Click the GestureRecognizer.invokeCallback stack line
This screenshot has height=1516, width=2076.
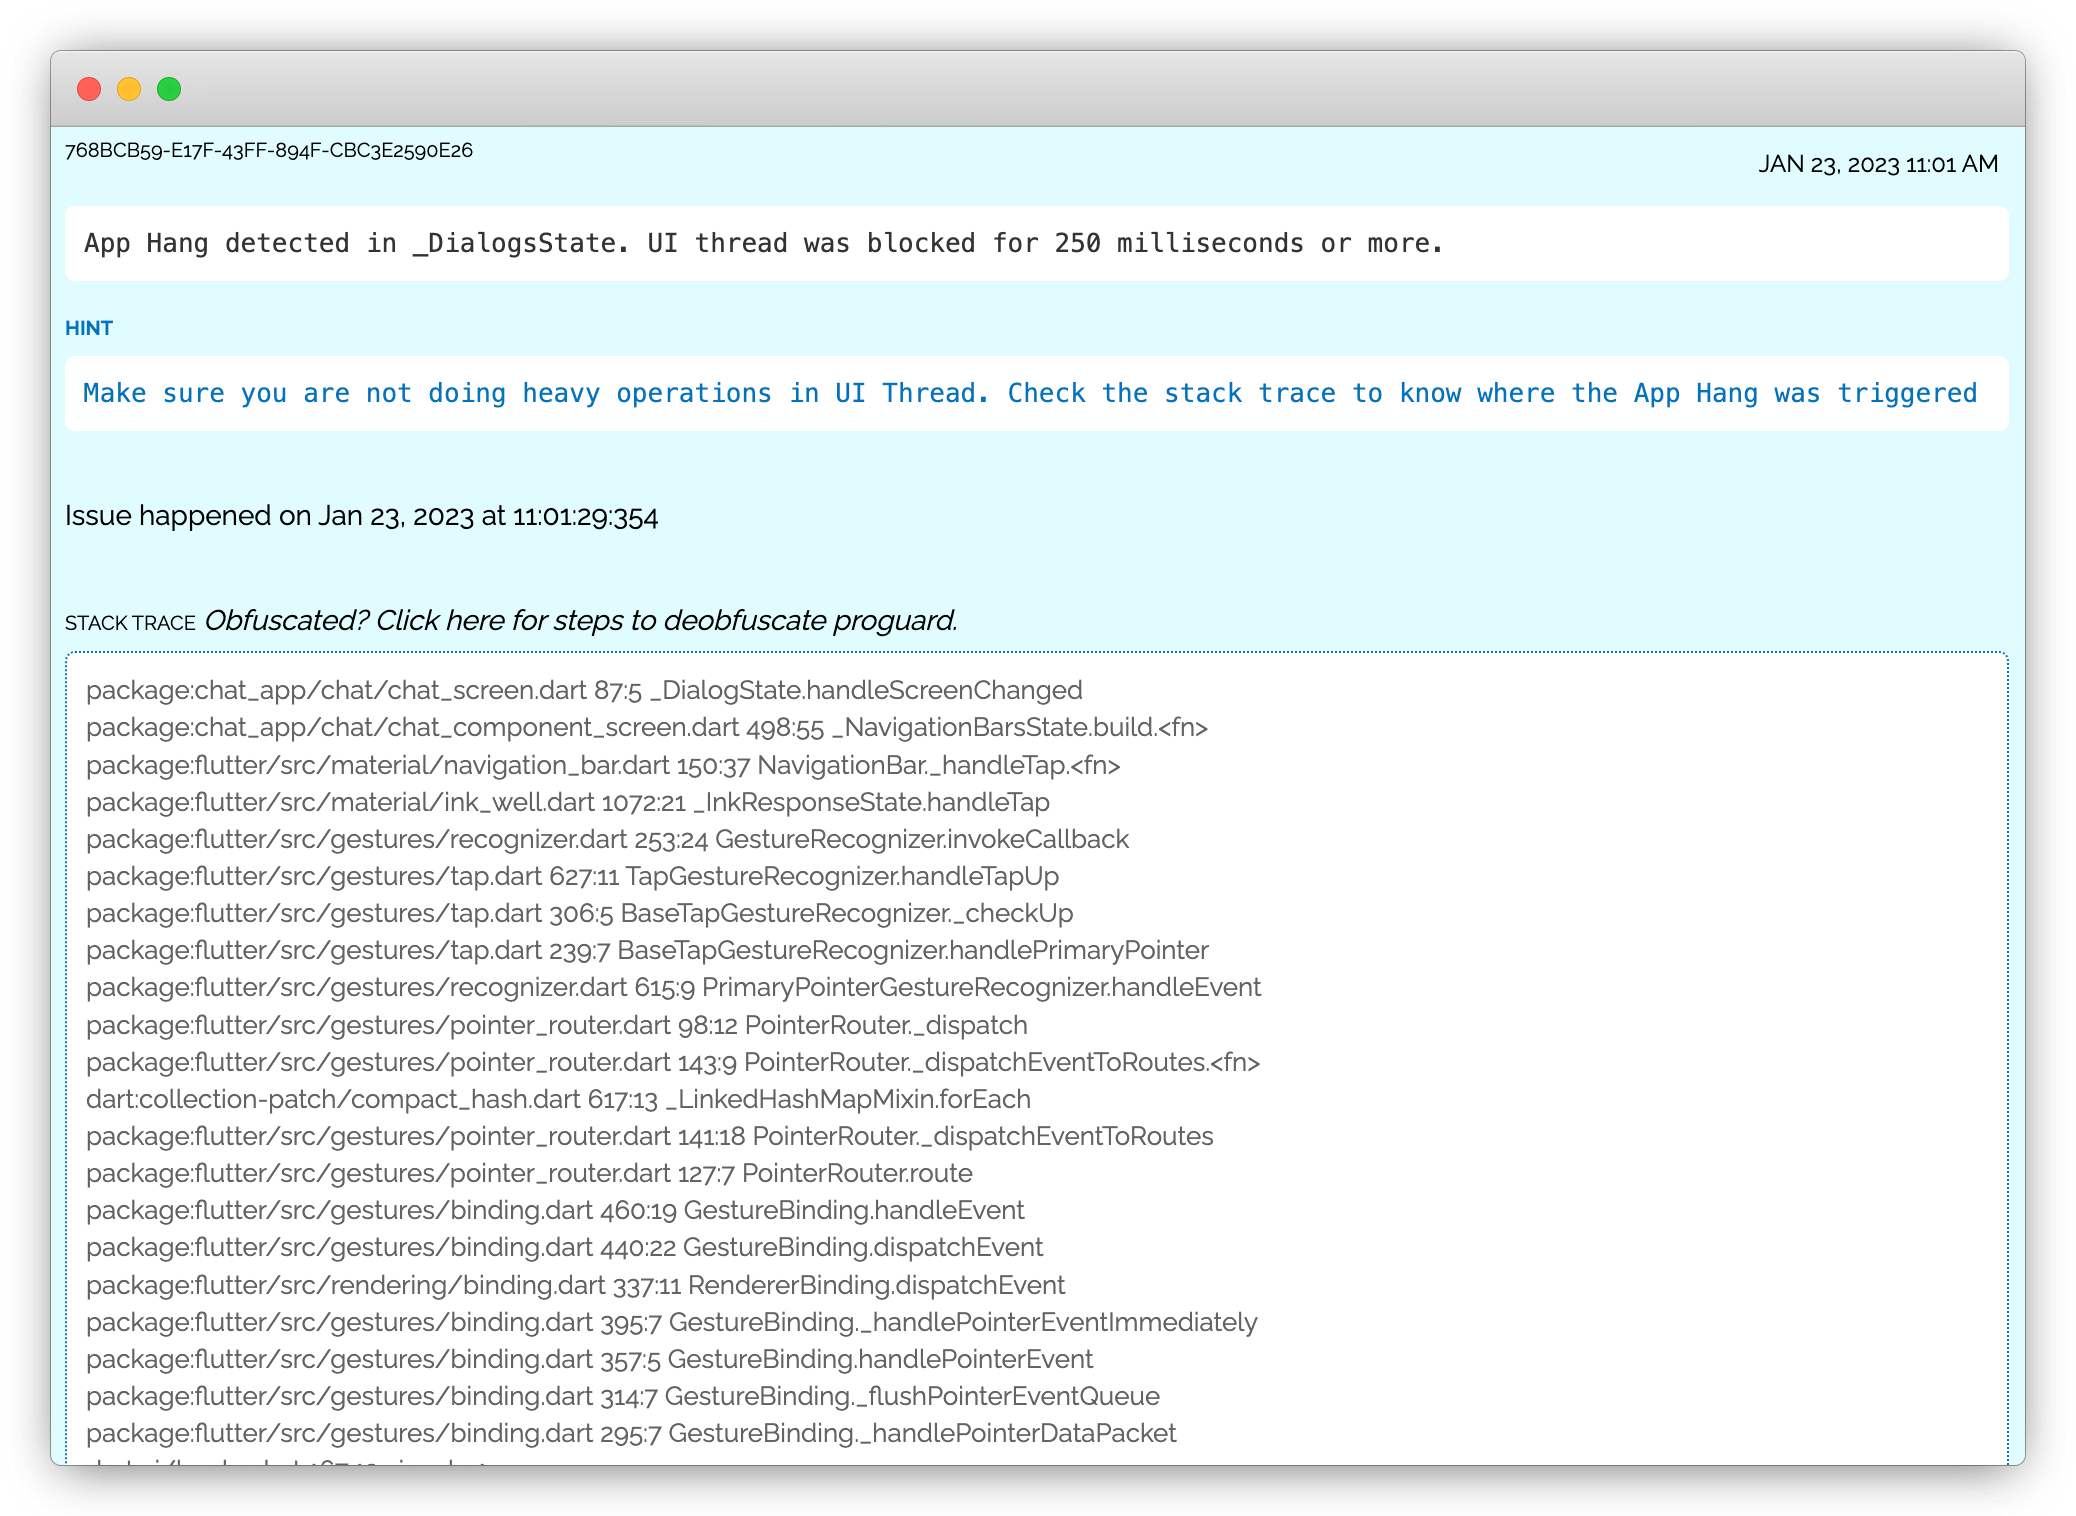[x=607, y=840]
